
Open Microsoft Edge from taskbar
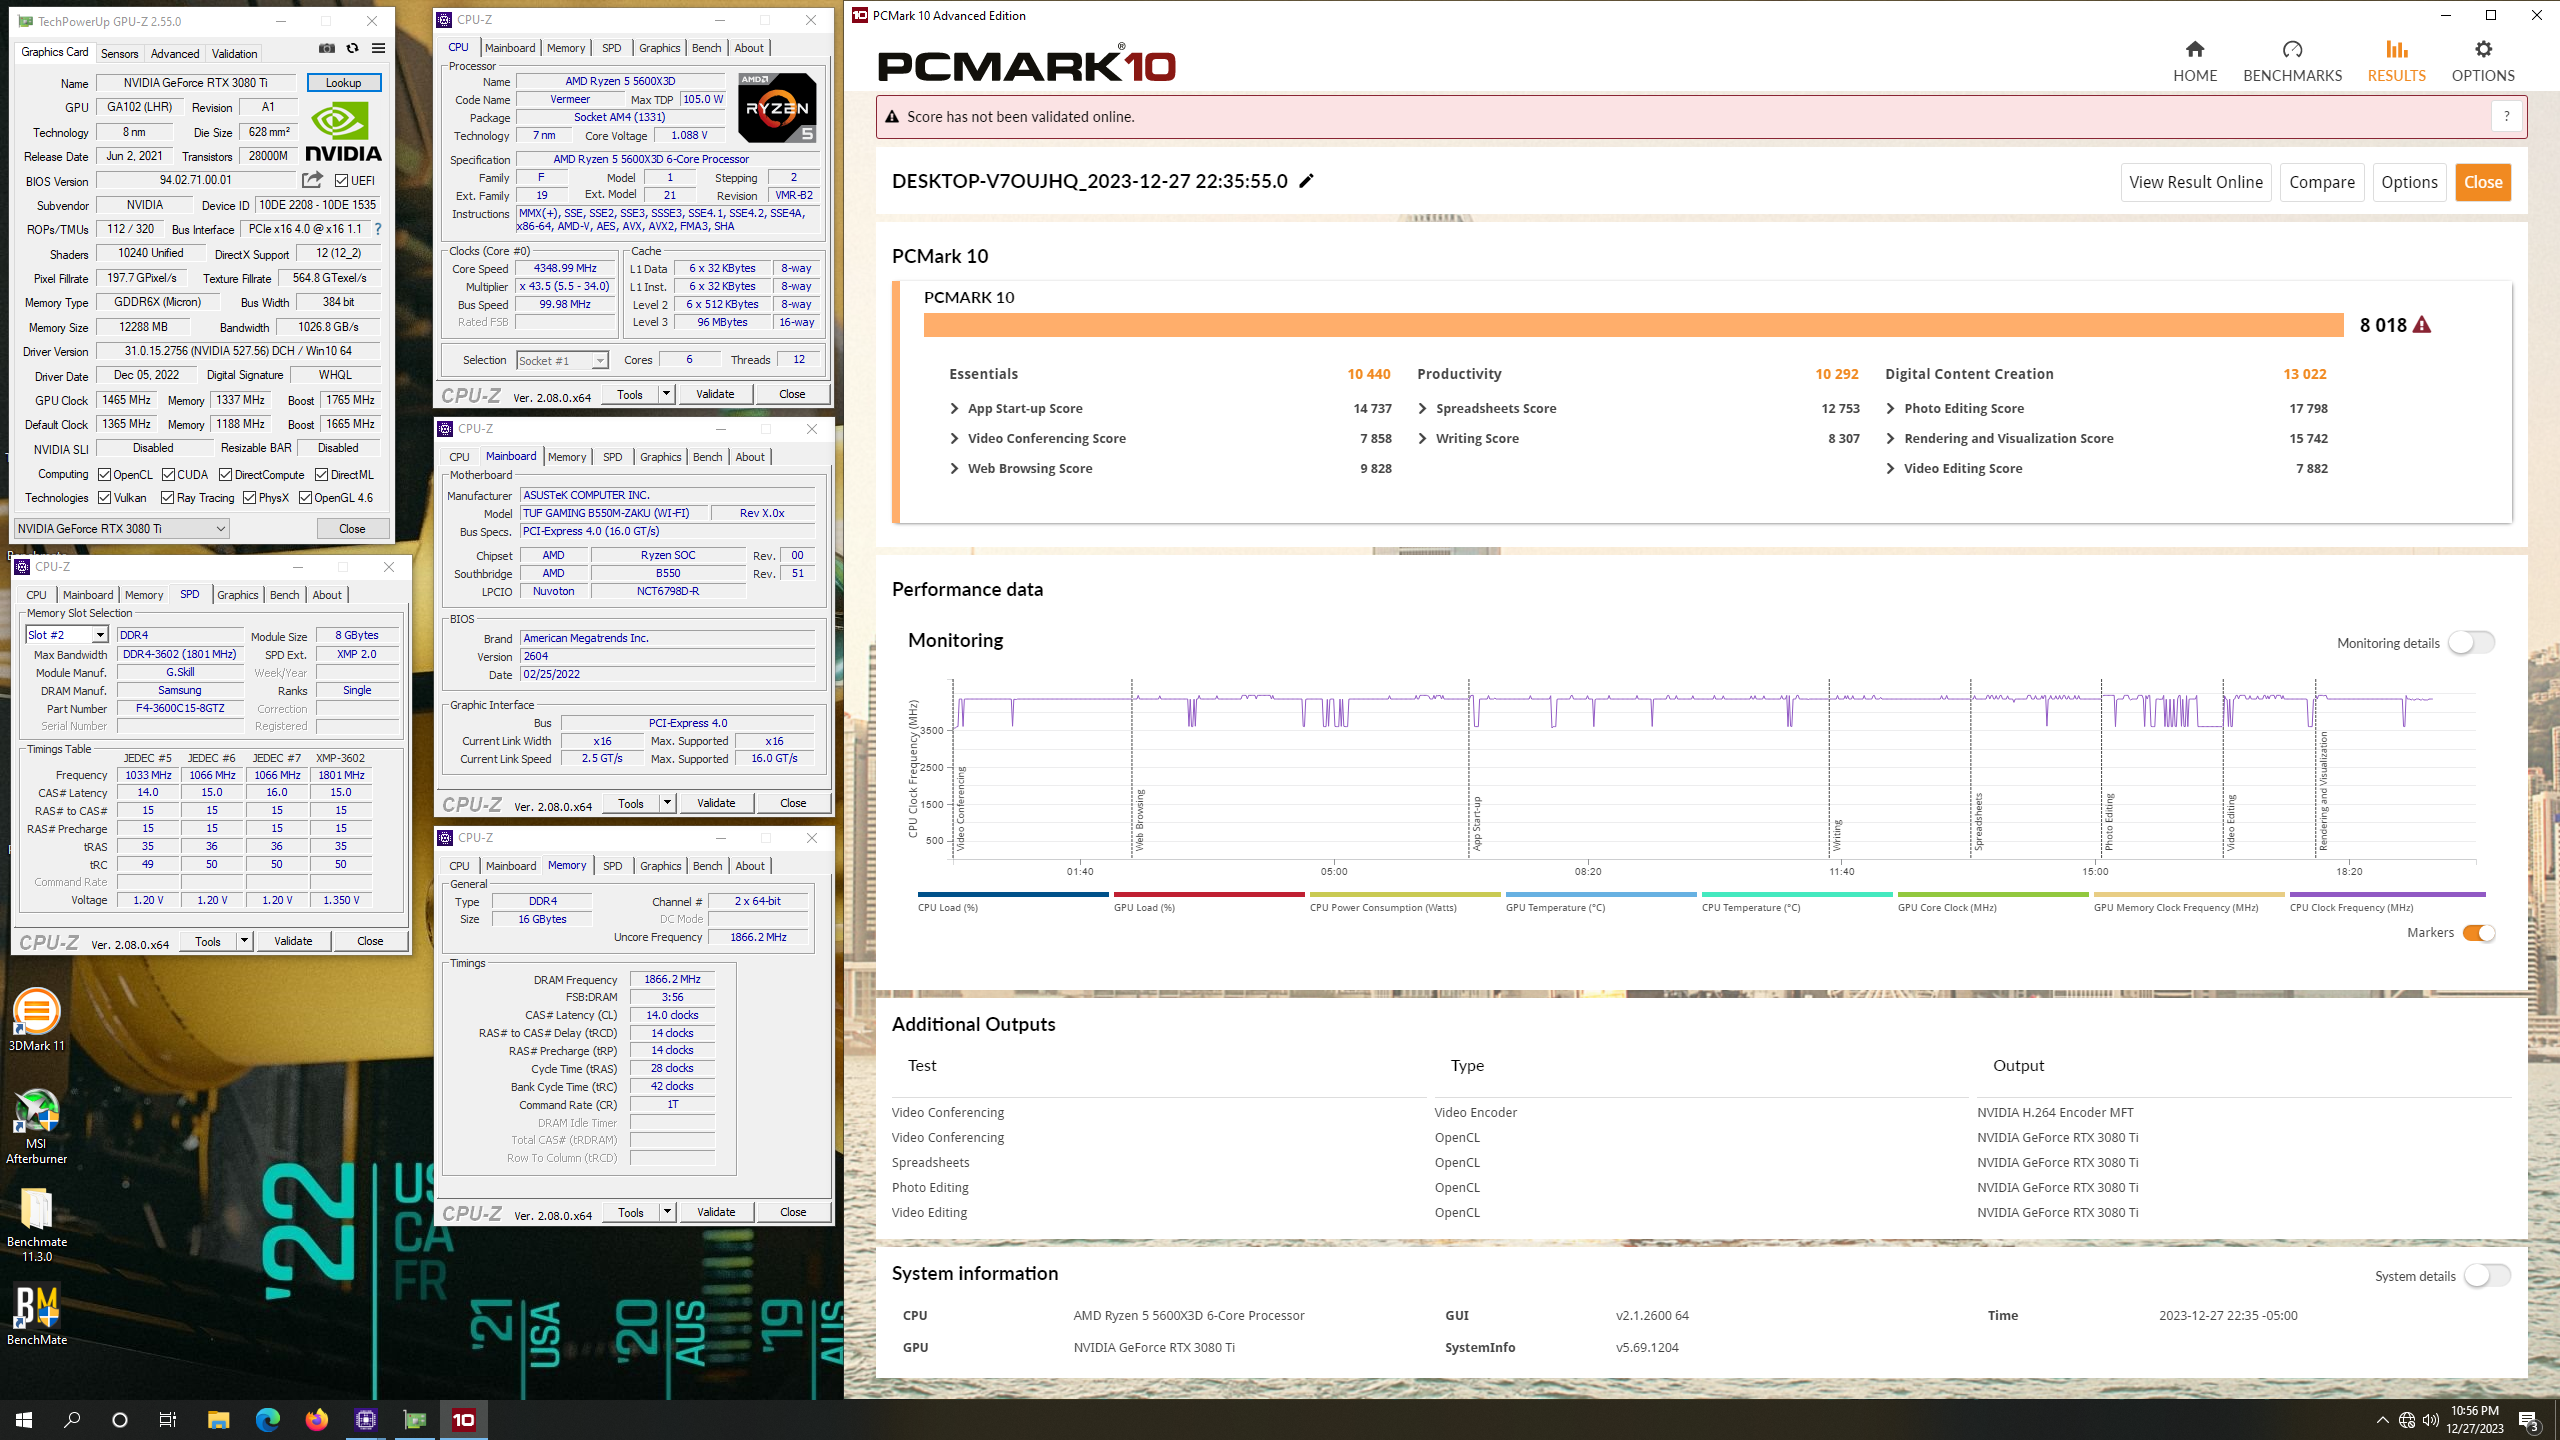click(267, 1419)
